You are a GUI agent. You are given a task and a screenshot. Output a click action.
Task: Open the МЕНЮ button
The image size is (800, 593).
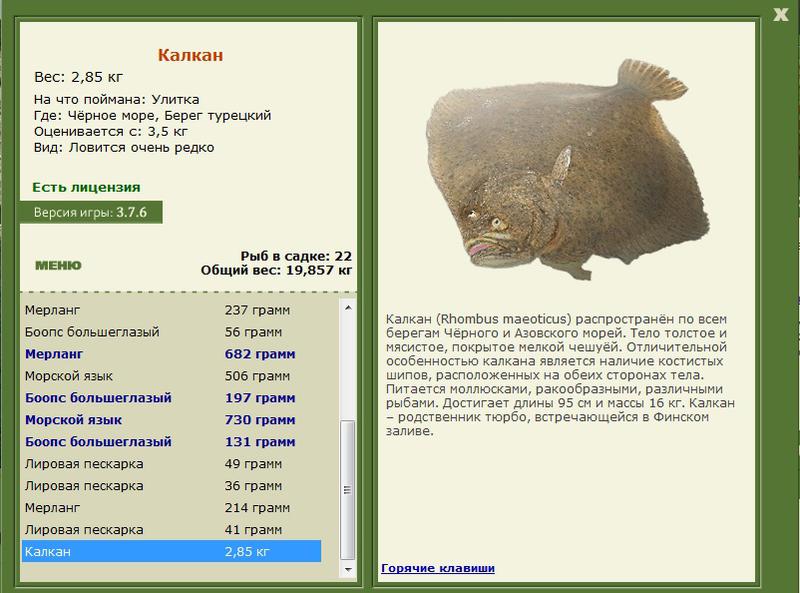tap(58, 266)
